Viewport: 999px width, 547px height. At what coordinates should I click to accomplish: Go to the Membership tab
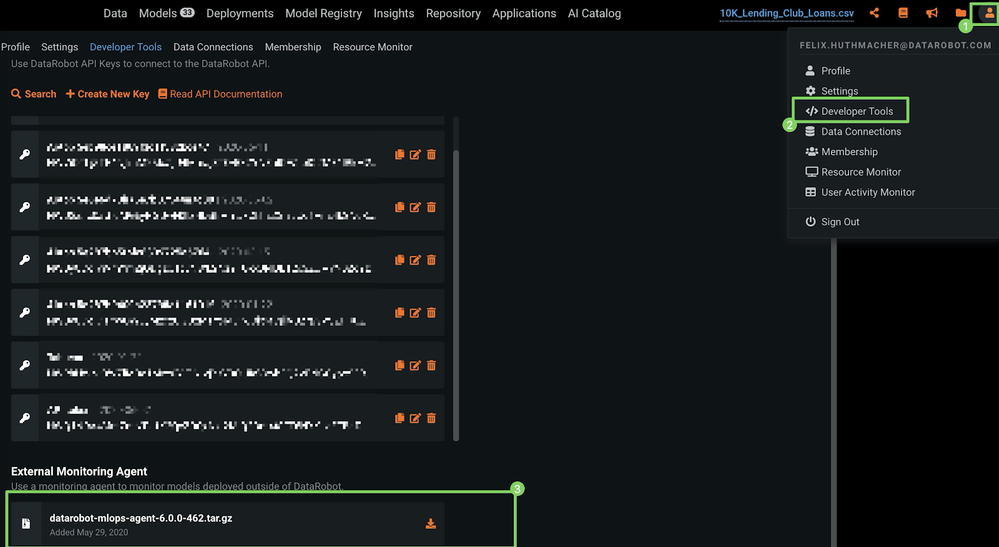click(293, 47)
